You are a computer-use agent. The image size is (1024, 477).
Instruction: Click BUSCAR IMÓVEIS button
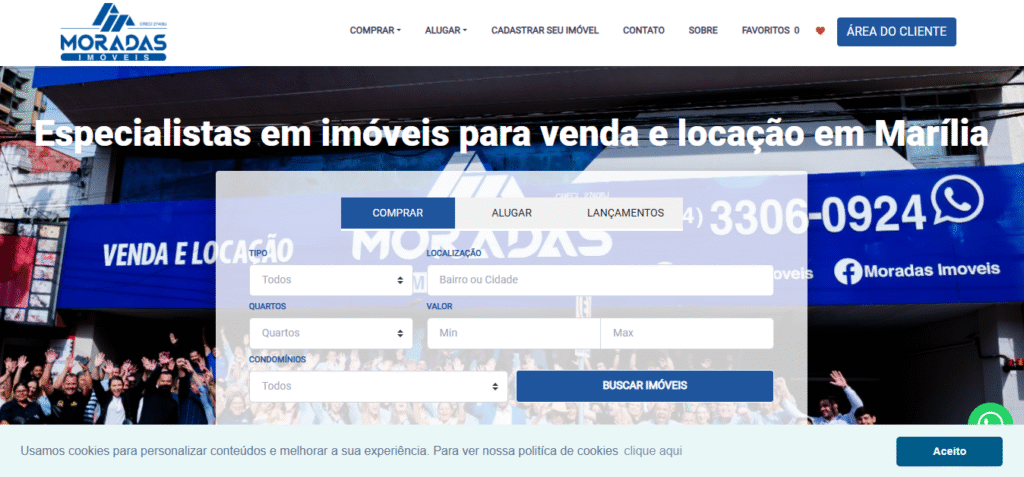[645, 386]
